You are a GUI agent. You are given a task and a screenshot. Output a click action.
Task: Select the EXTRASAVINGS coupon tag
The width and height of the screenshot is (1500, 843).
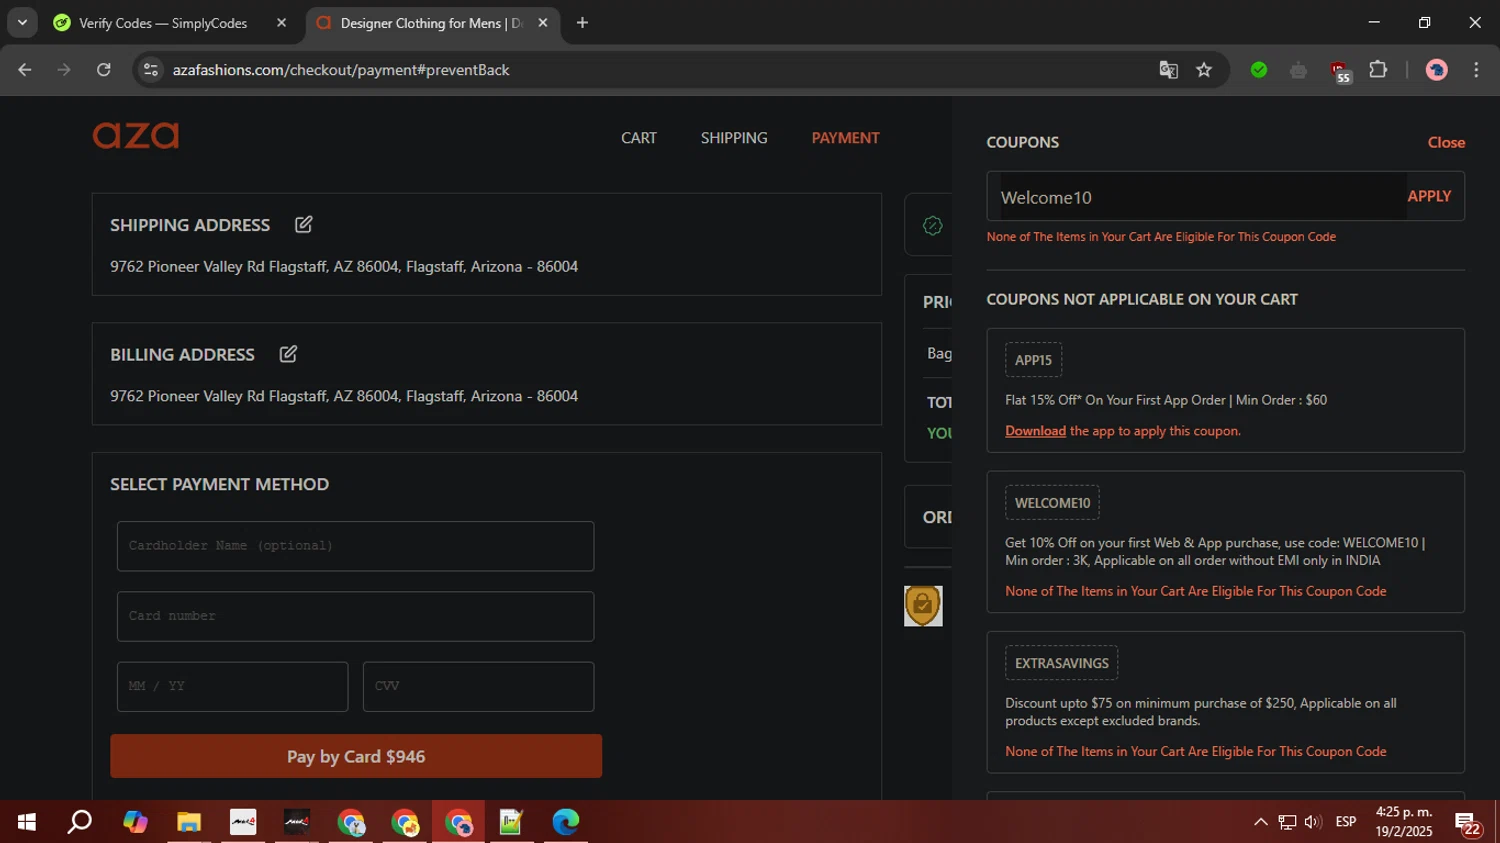click(x=1061, y=663)
